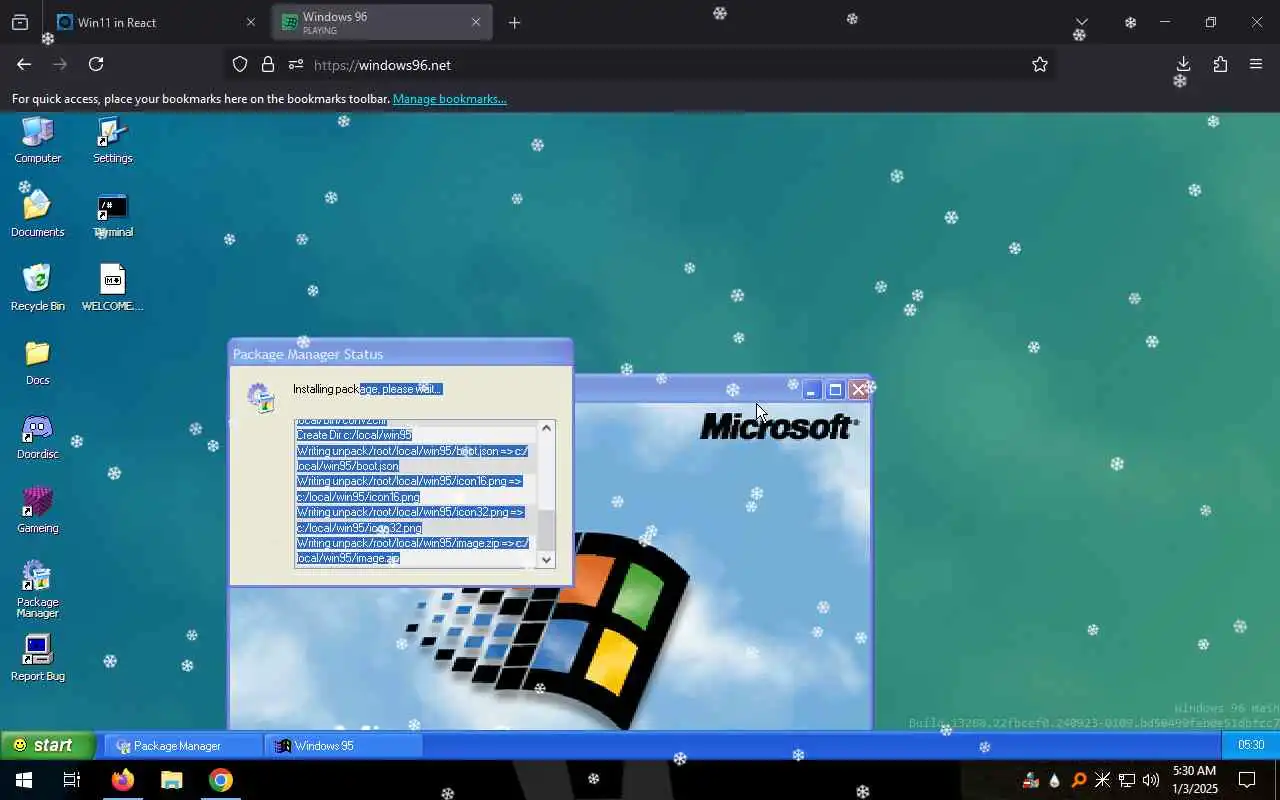This screenshot has width=1280, height=800.
Task: Expand the list all tabs dropdown
Action: click(1081, 22)
